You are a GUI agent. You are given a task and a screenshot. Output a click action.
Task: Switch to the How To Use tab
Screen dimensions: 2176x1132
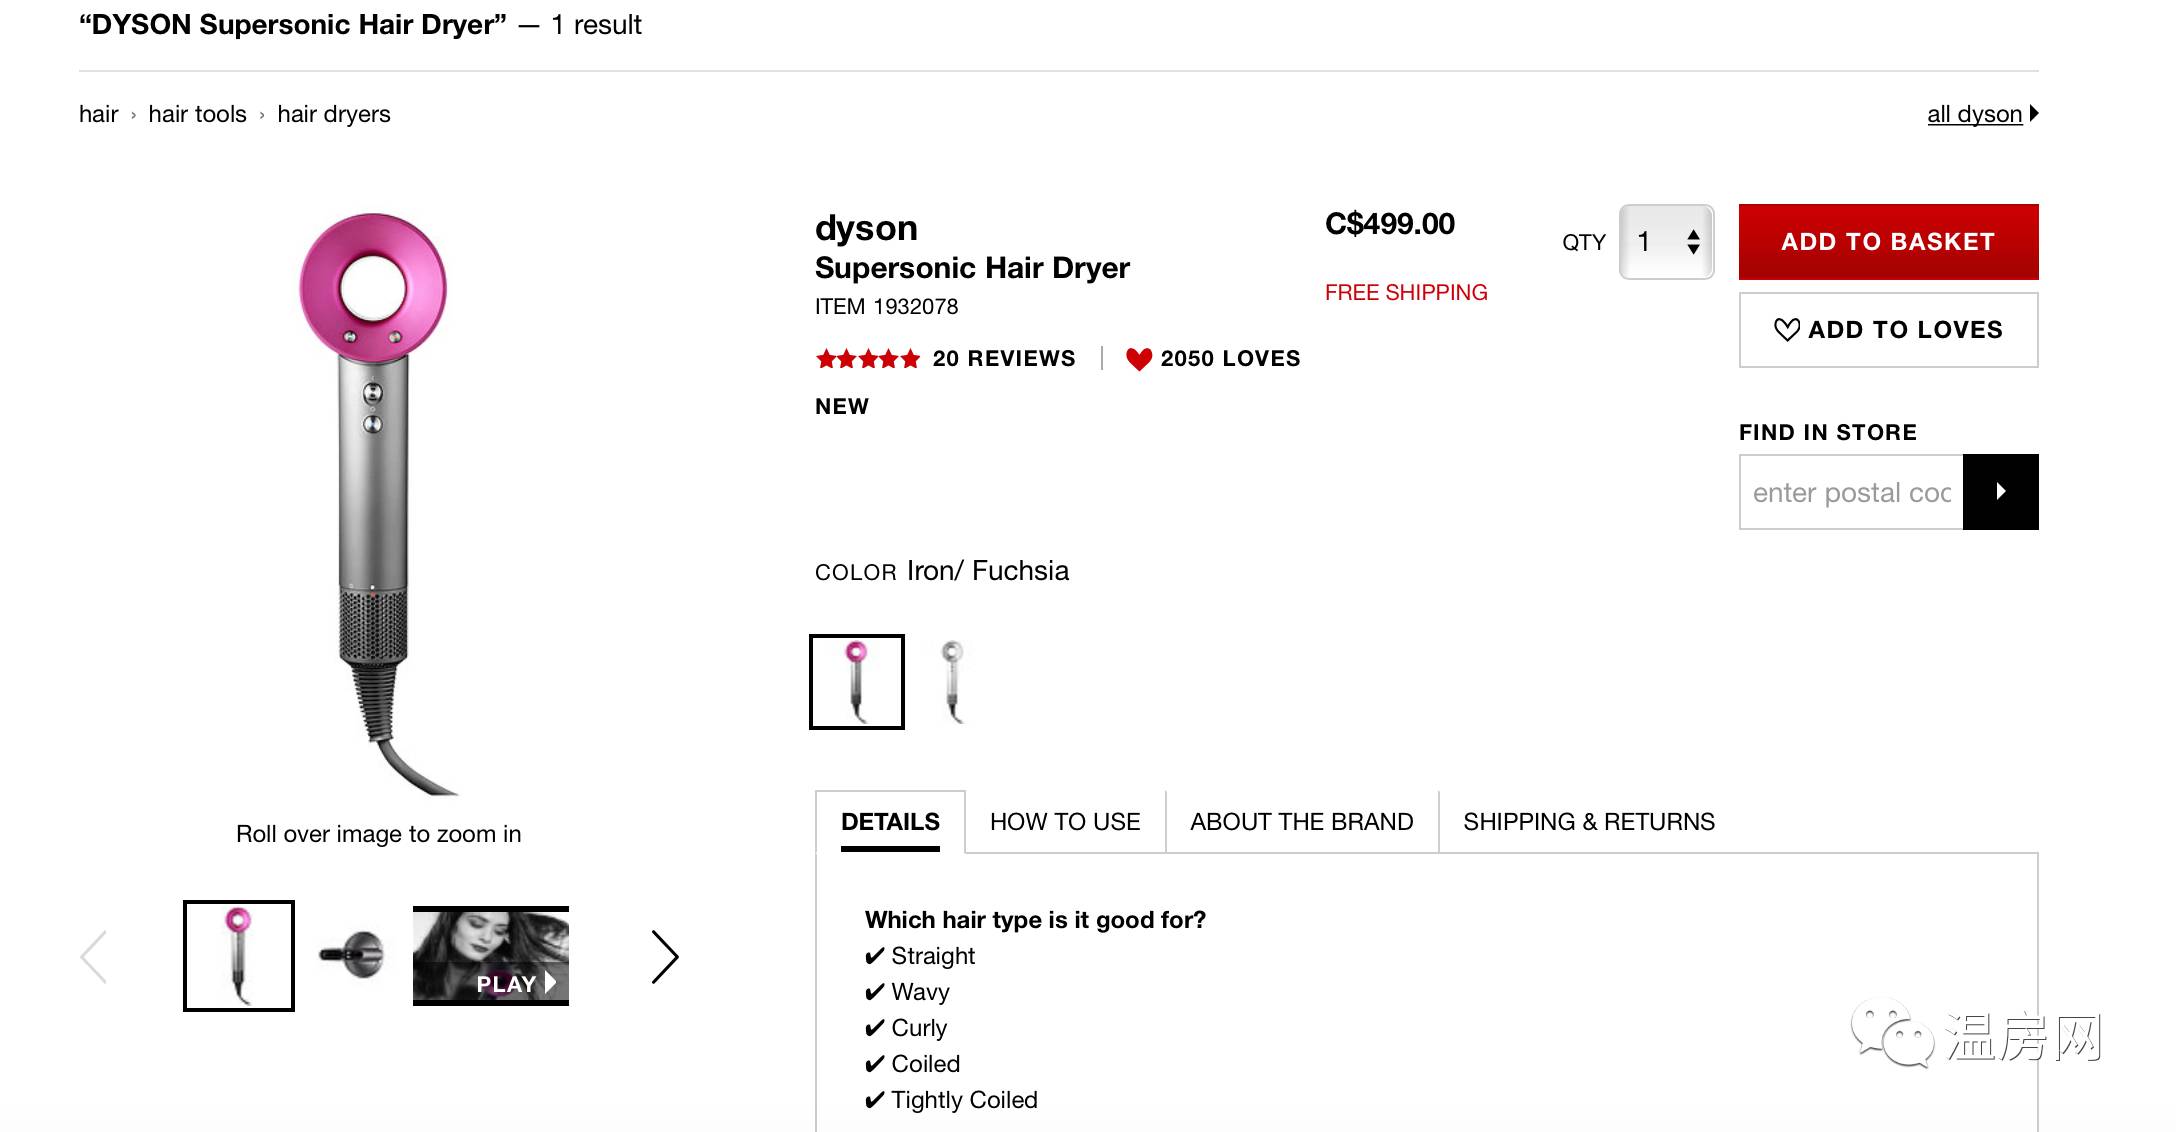tap(1065, 822)
